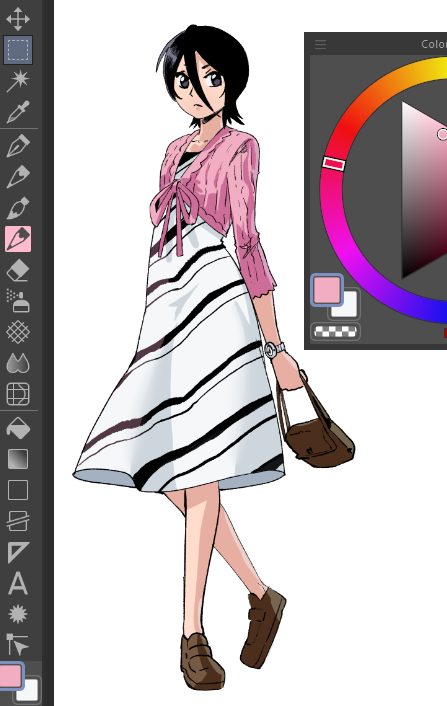This screenshot has width=447, height=706.
Task: Select the Move layer tool
Action: point(18,18)
